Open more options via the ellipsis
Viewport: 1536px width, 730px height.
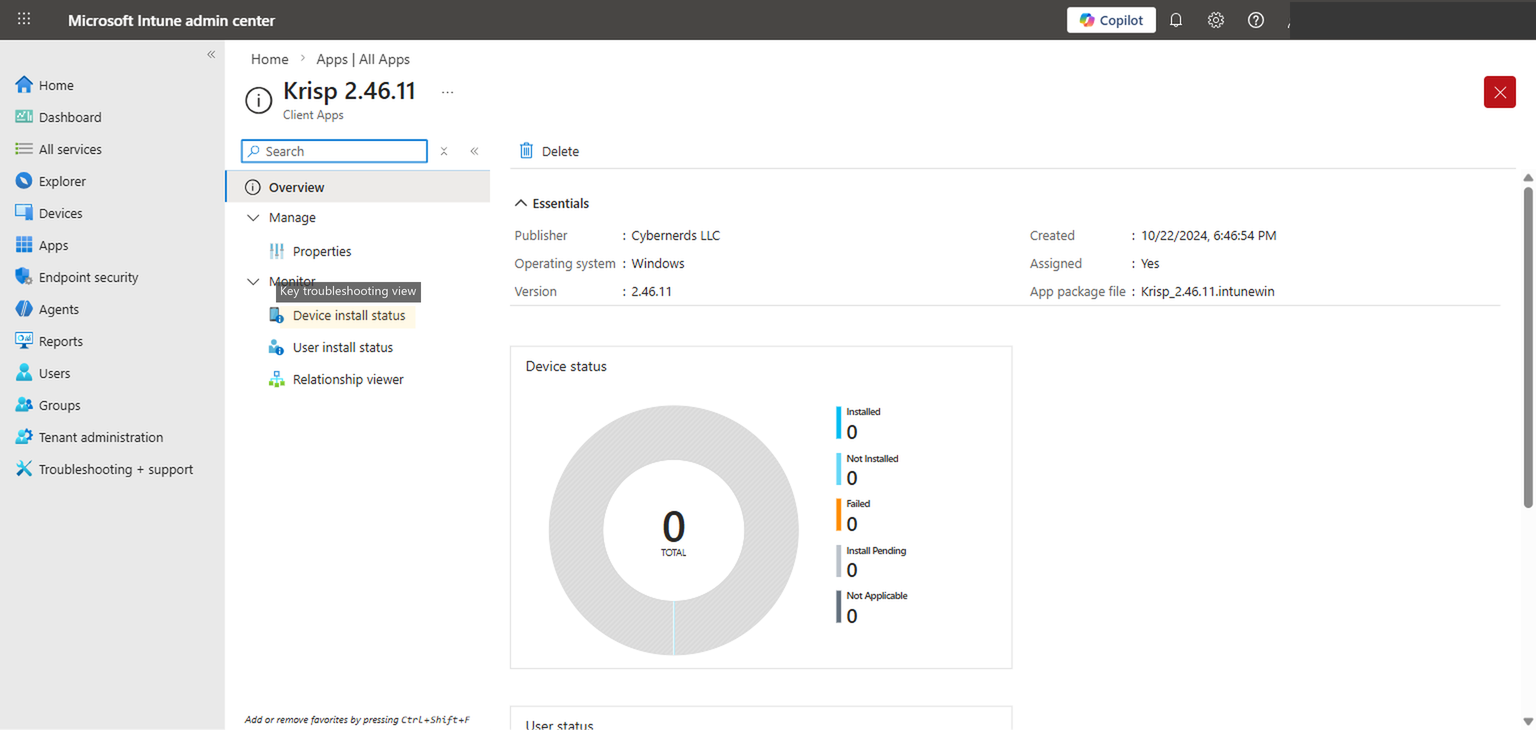tap(447, 91)
